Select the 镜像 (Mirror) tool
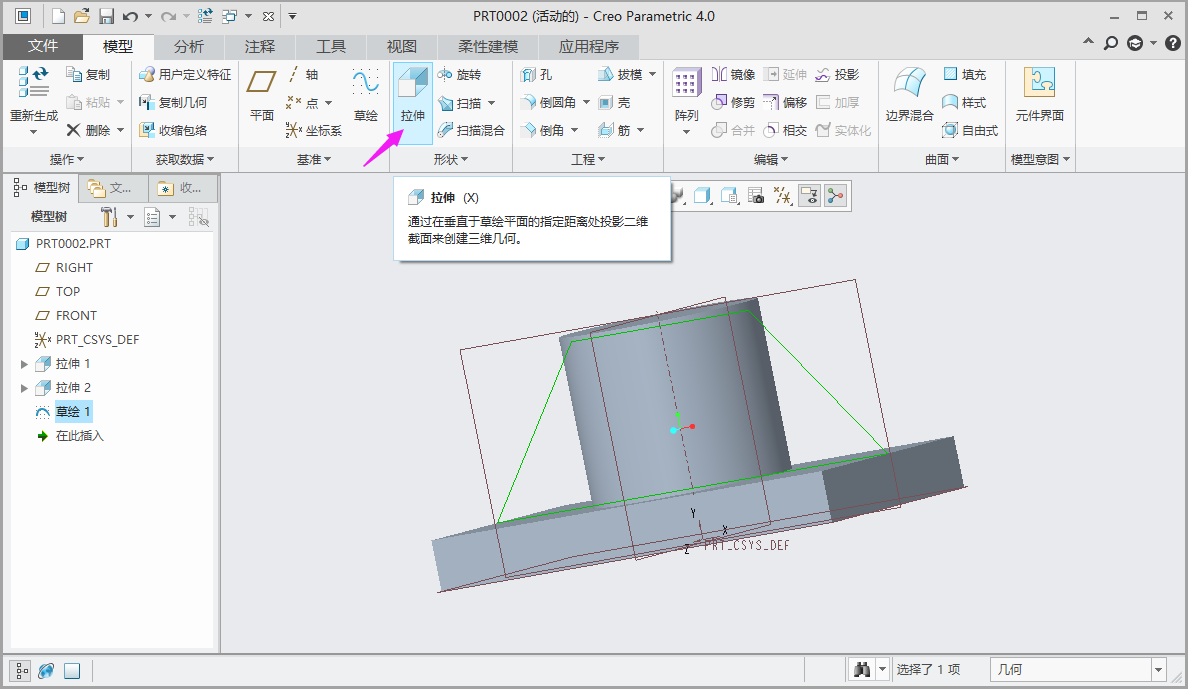Viewport: 1188px width, 689px height. pos(733,75)
